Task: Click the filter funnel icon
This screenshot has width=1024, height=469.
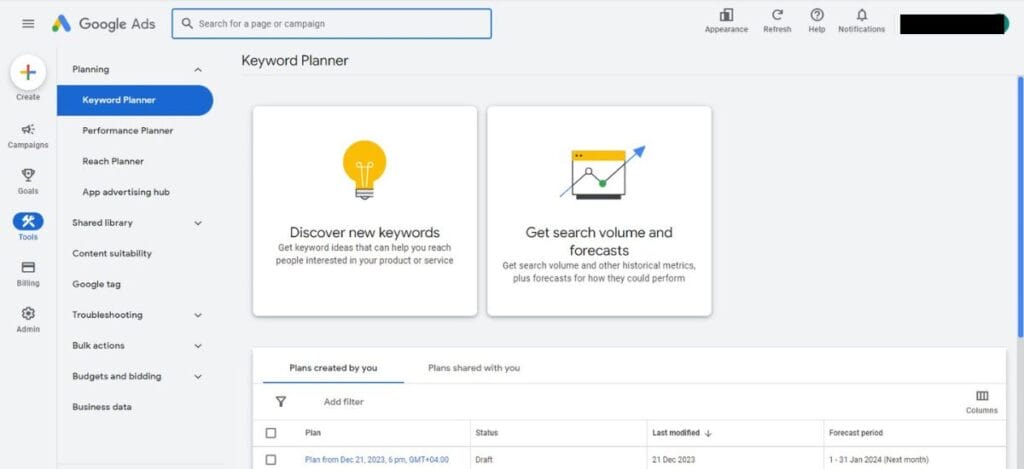Action: [281, 402]
